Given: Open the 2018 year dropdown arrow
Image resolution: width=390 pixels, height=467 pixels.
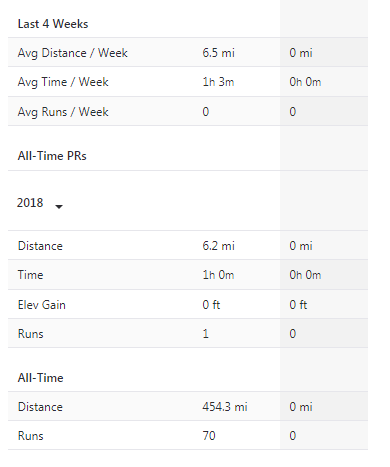Looking at the screenshot, I should coord(59,207).
